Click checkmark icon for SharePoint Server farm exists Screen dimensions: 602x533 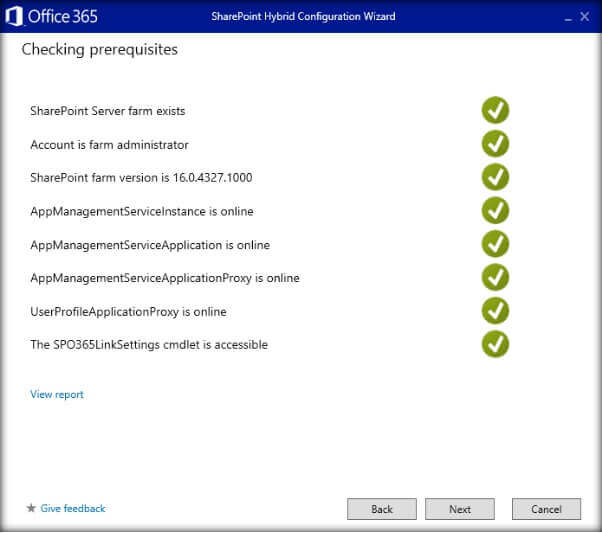[x=495, y=110]
